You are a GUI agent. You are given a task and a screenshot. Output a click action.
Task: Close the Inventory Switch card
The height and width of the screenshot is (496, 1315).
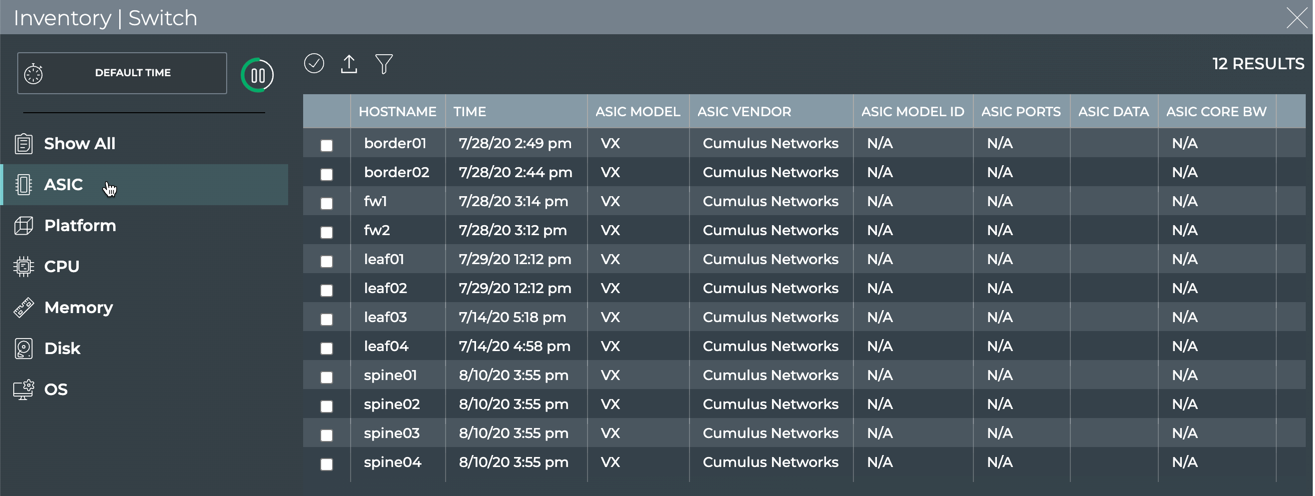(x=1296, y=17)
